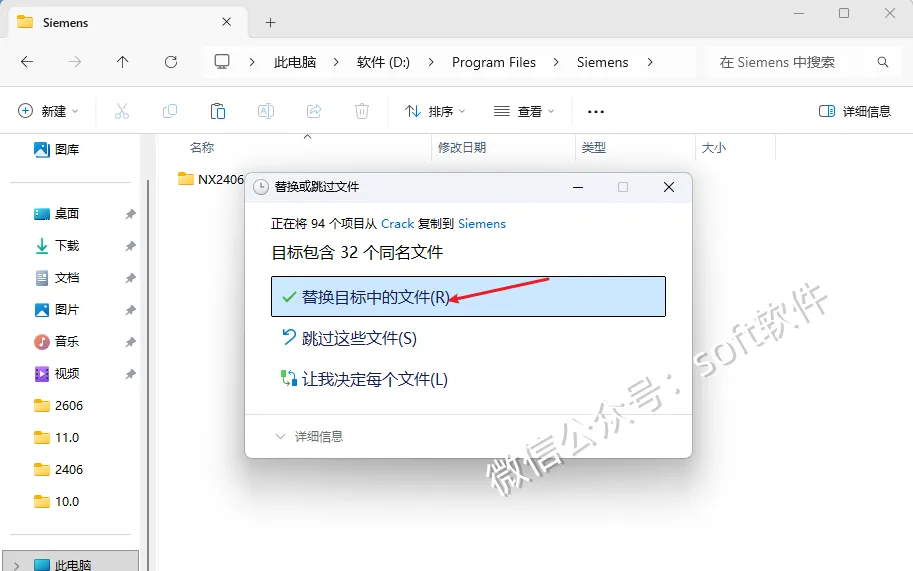Screen dimensions: 913x571
Task: Click the search magnifier icon
Action: pos(883,62)
